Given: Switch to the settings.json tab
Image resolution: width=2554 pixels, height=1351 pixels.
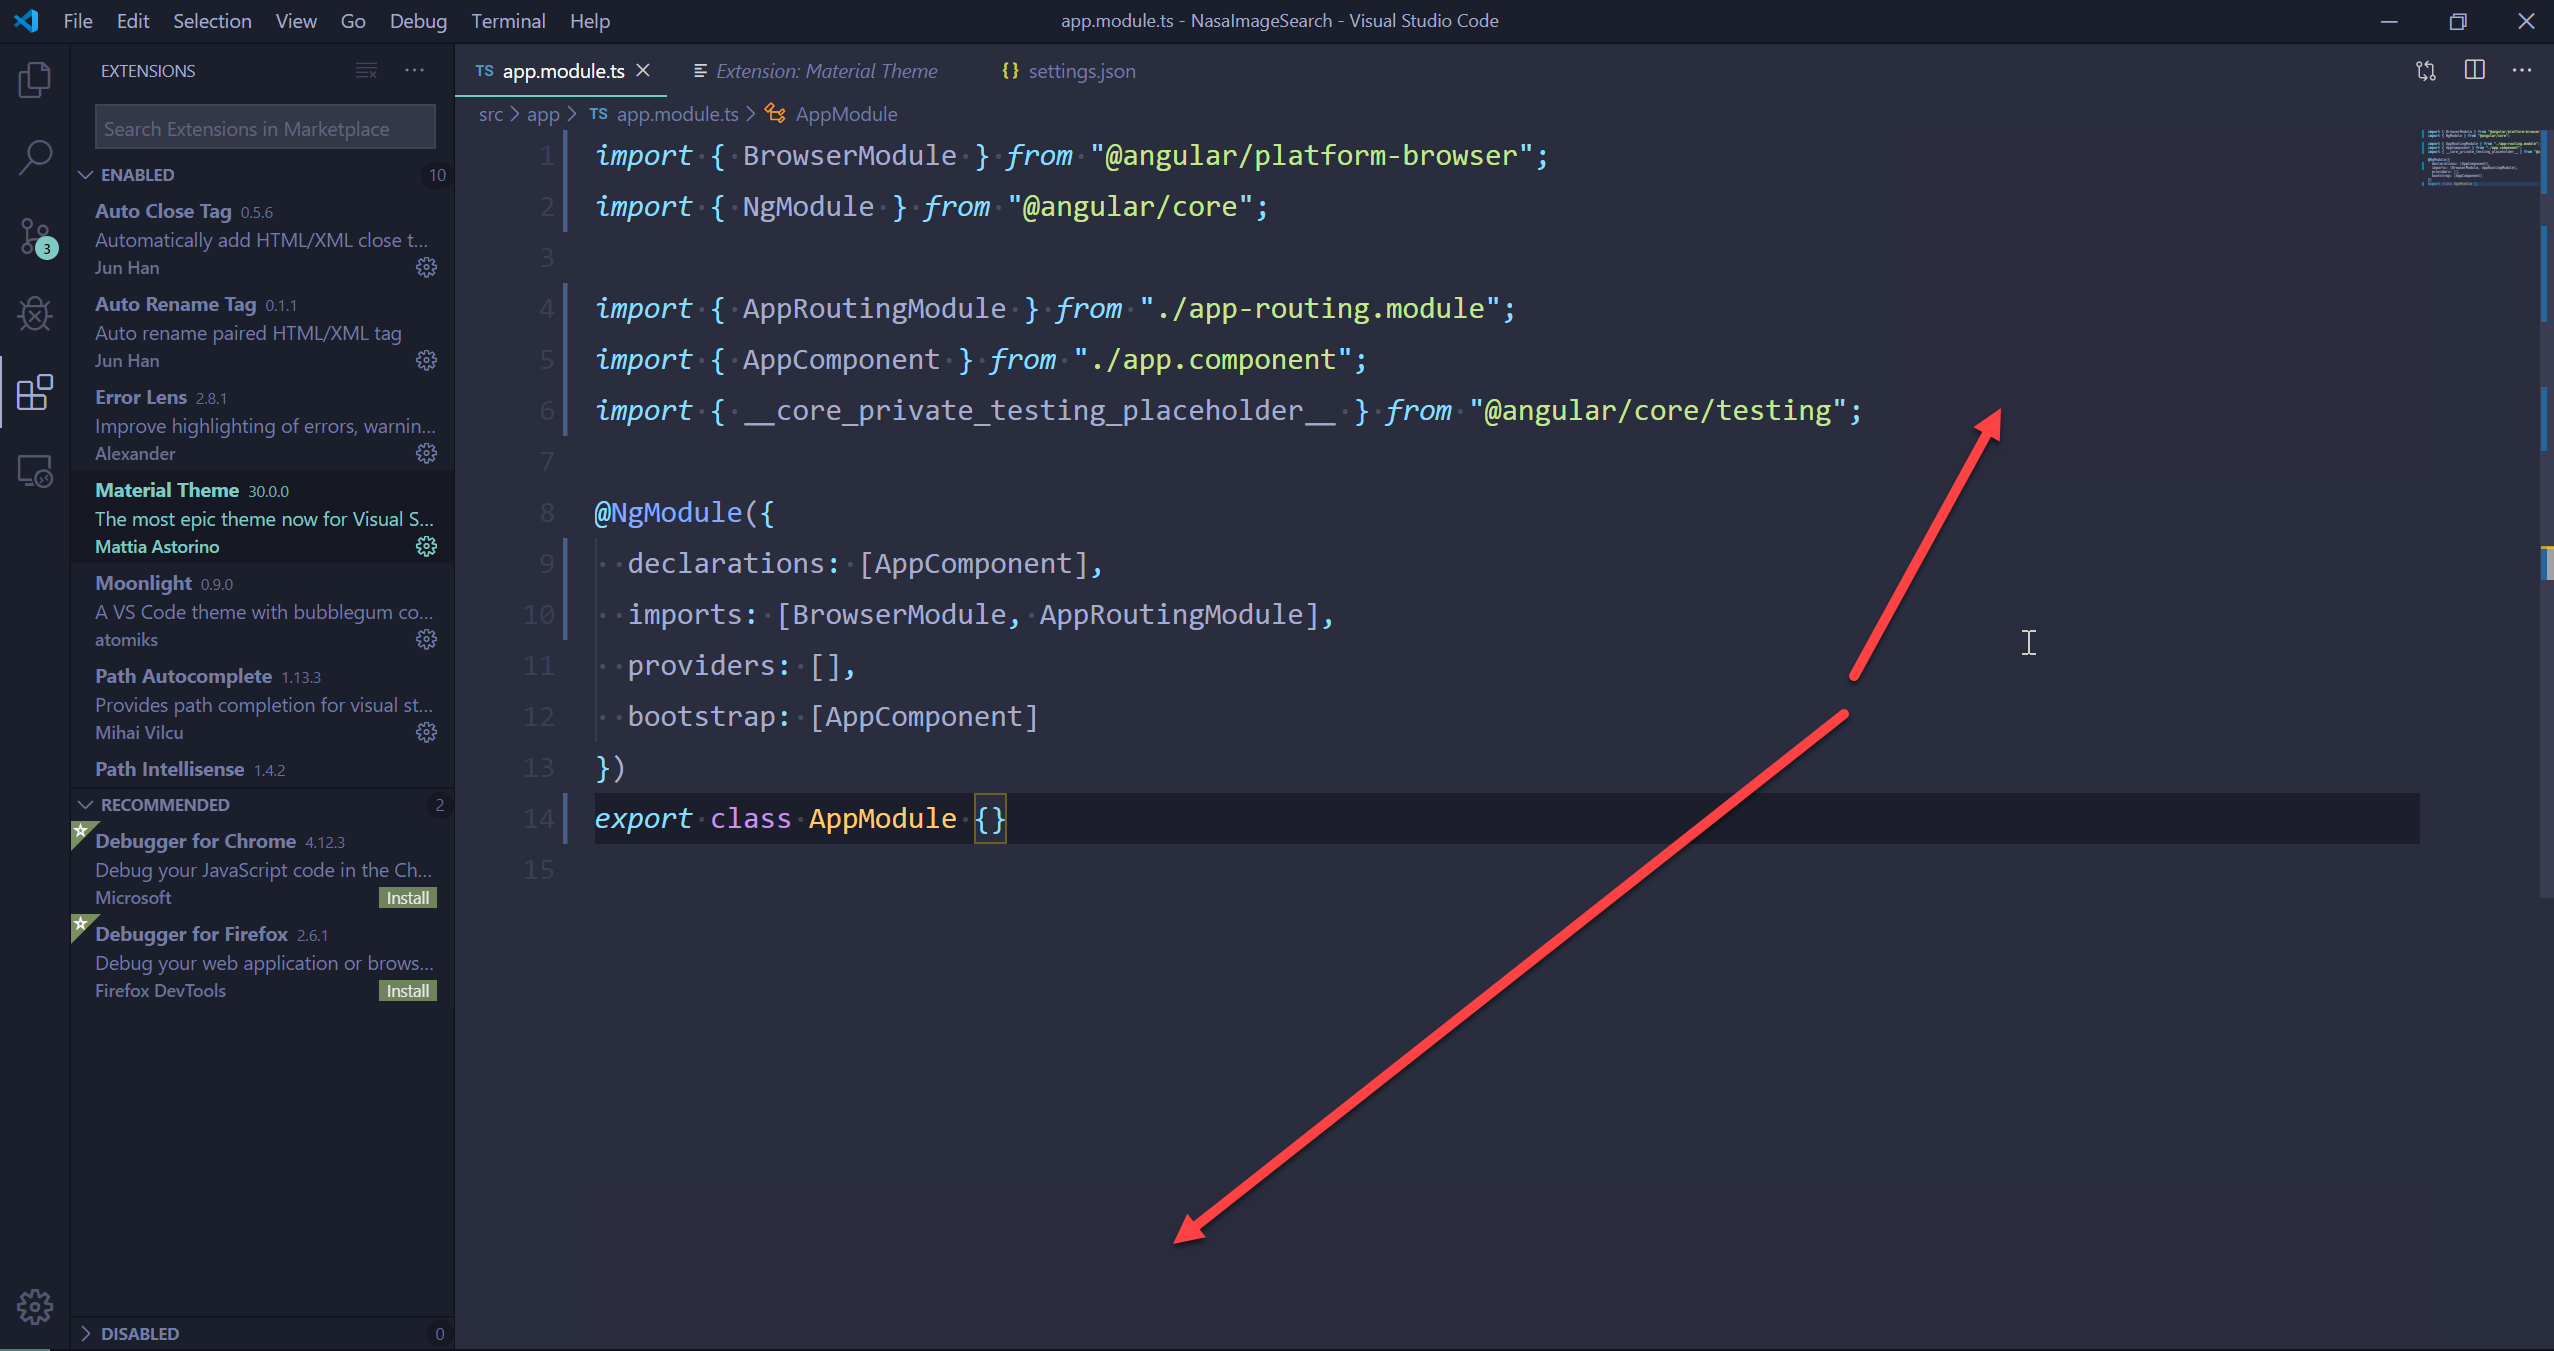Looking at the screenshot, I should point(1080,70).
